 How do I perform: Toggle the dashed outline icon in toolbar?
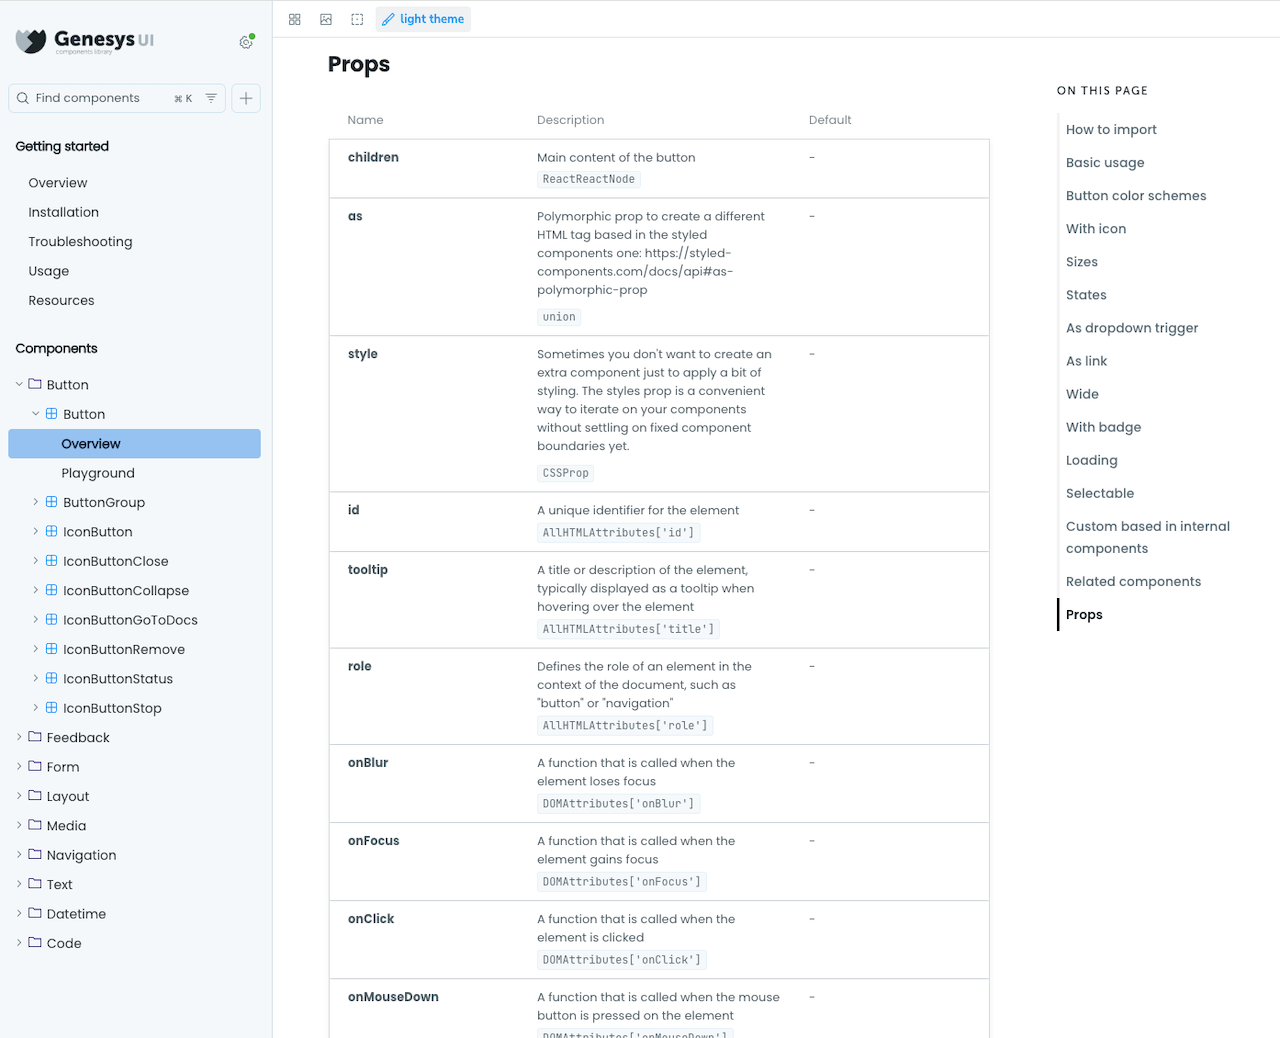pyautogui.click(x=357, y=19)
